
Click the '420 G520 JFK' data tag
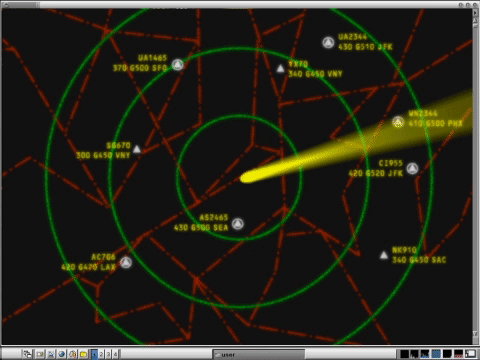click(376, 173)
